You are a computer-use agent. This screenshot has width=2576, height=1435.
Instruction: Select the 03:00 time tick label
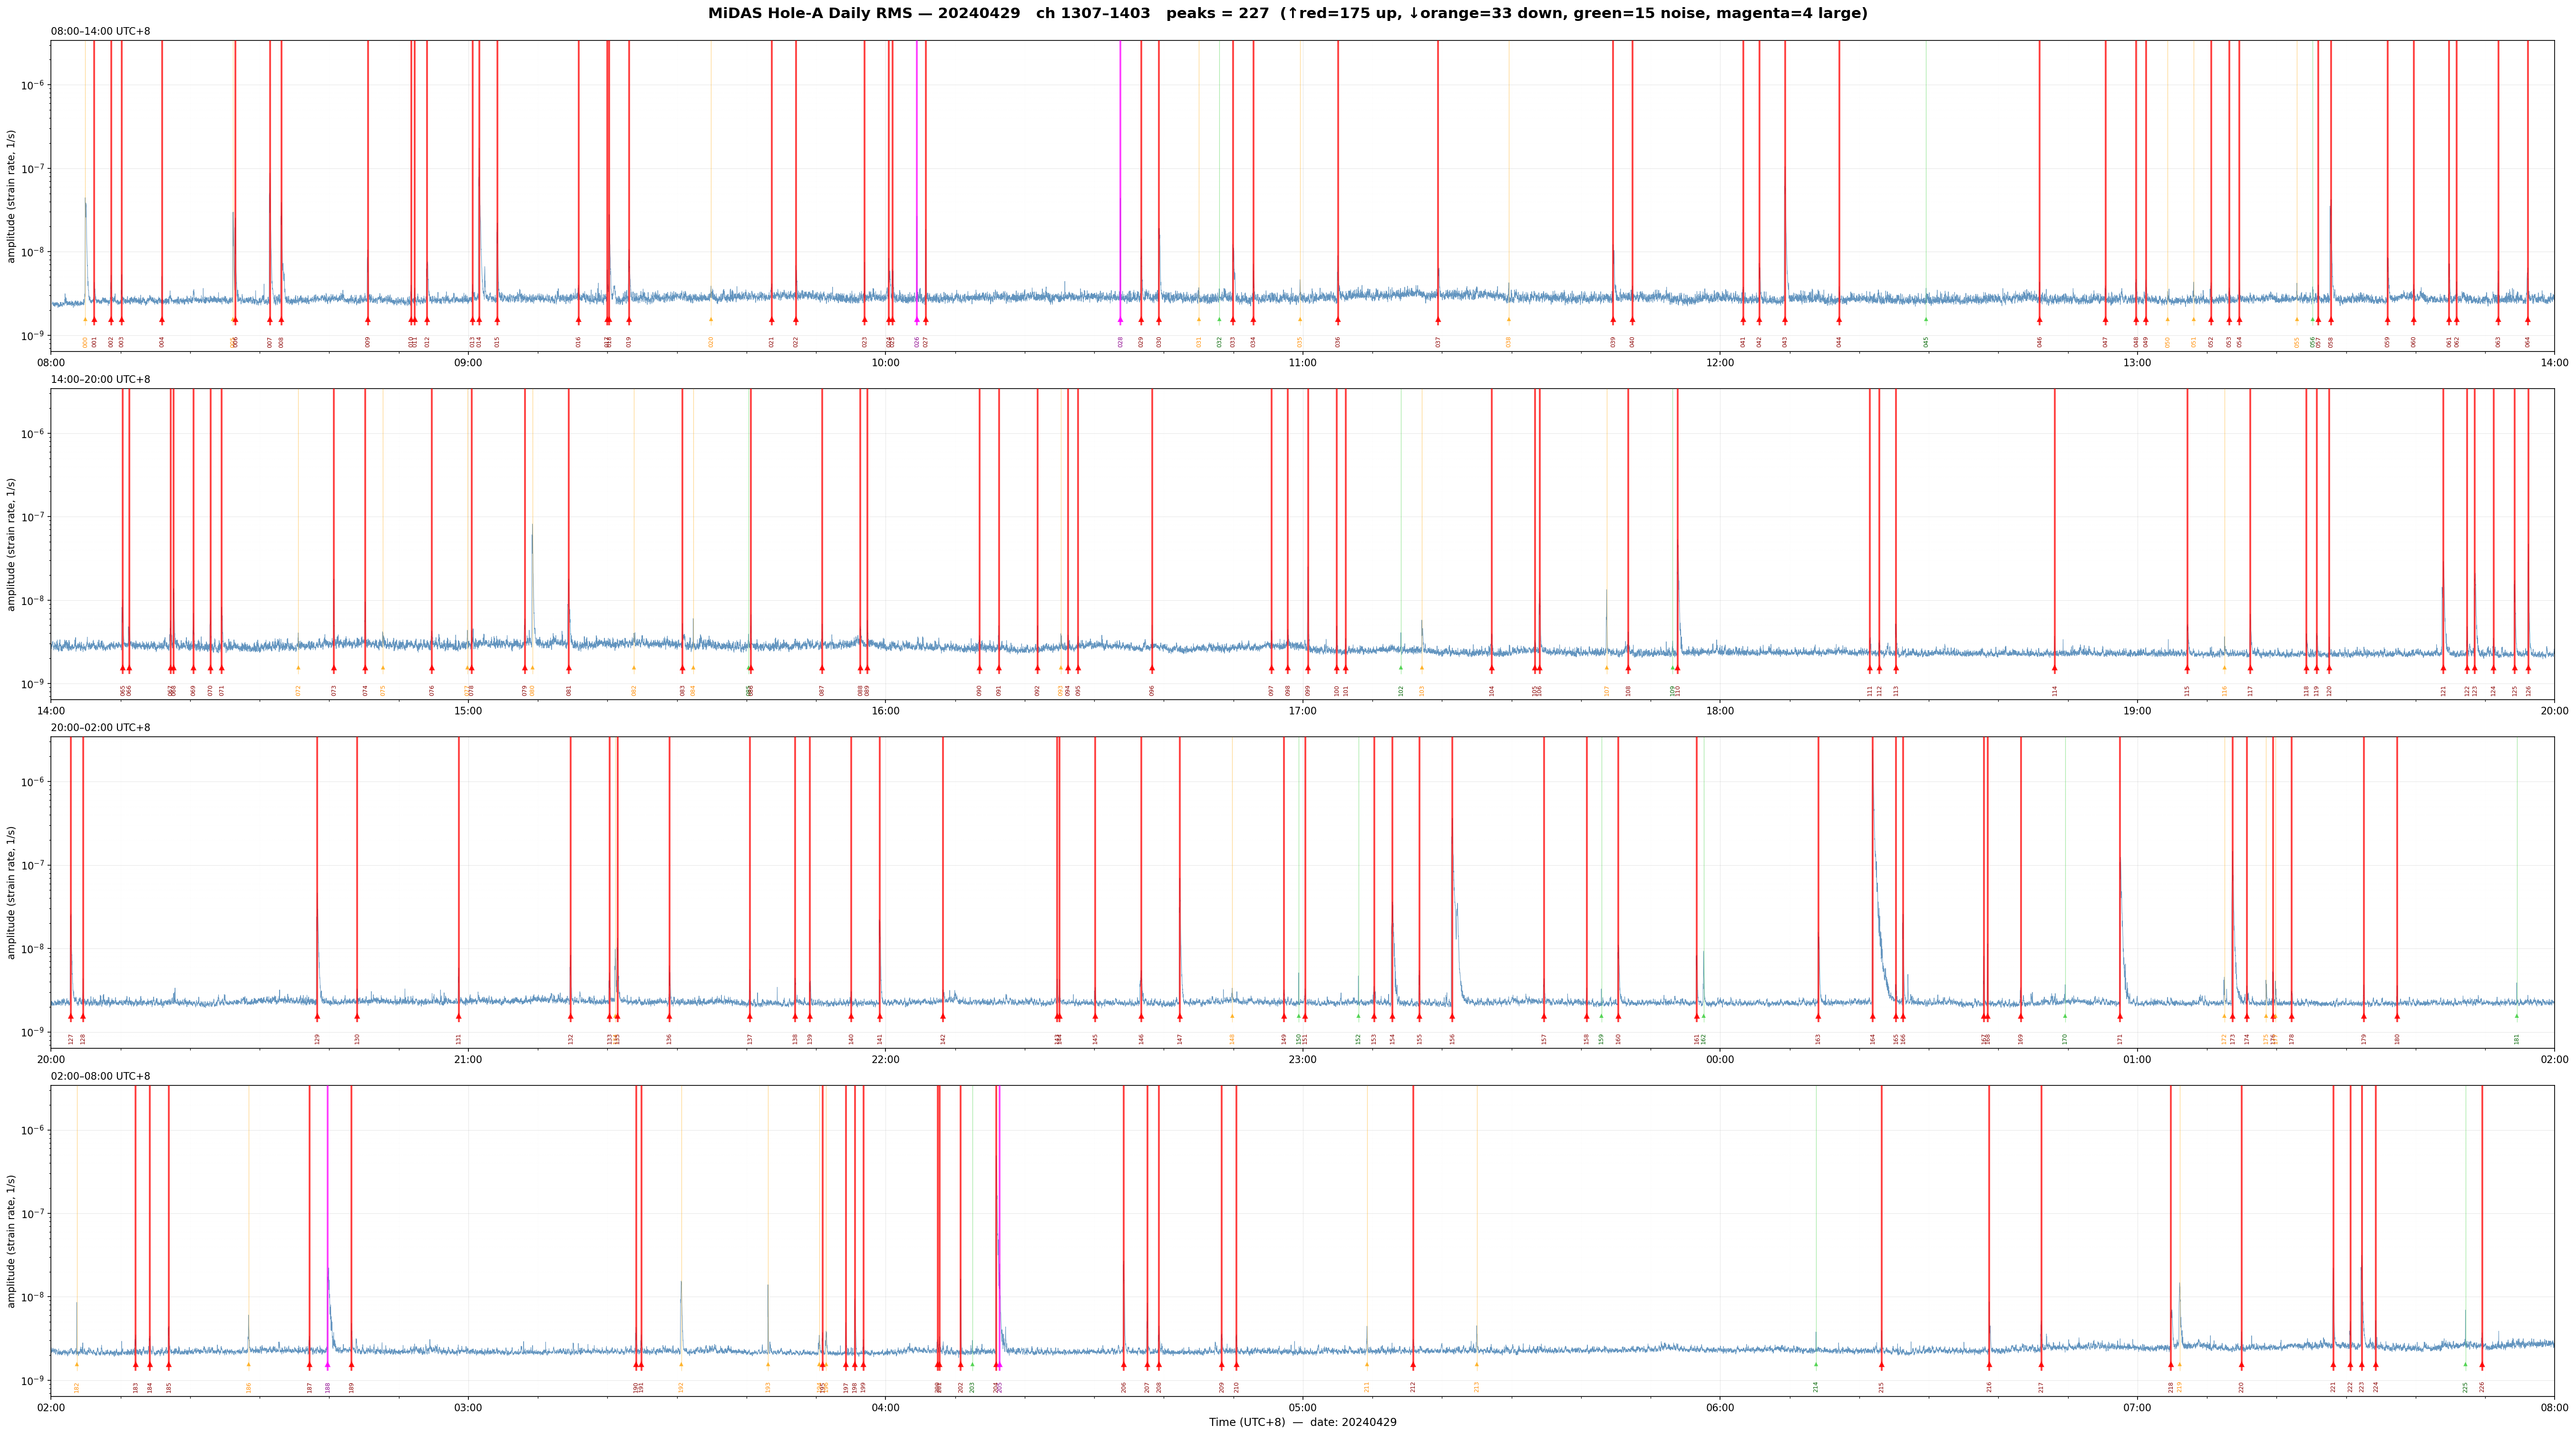pyautogui.click(x=468, y=1408)
